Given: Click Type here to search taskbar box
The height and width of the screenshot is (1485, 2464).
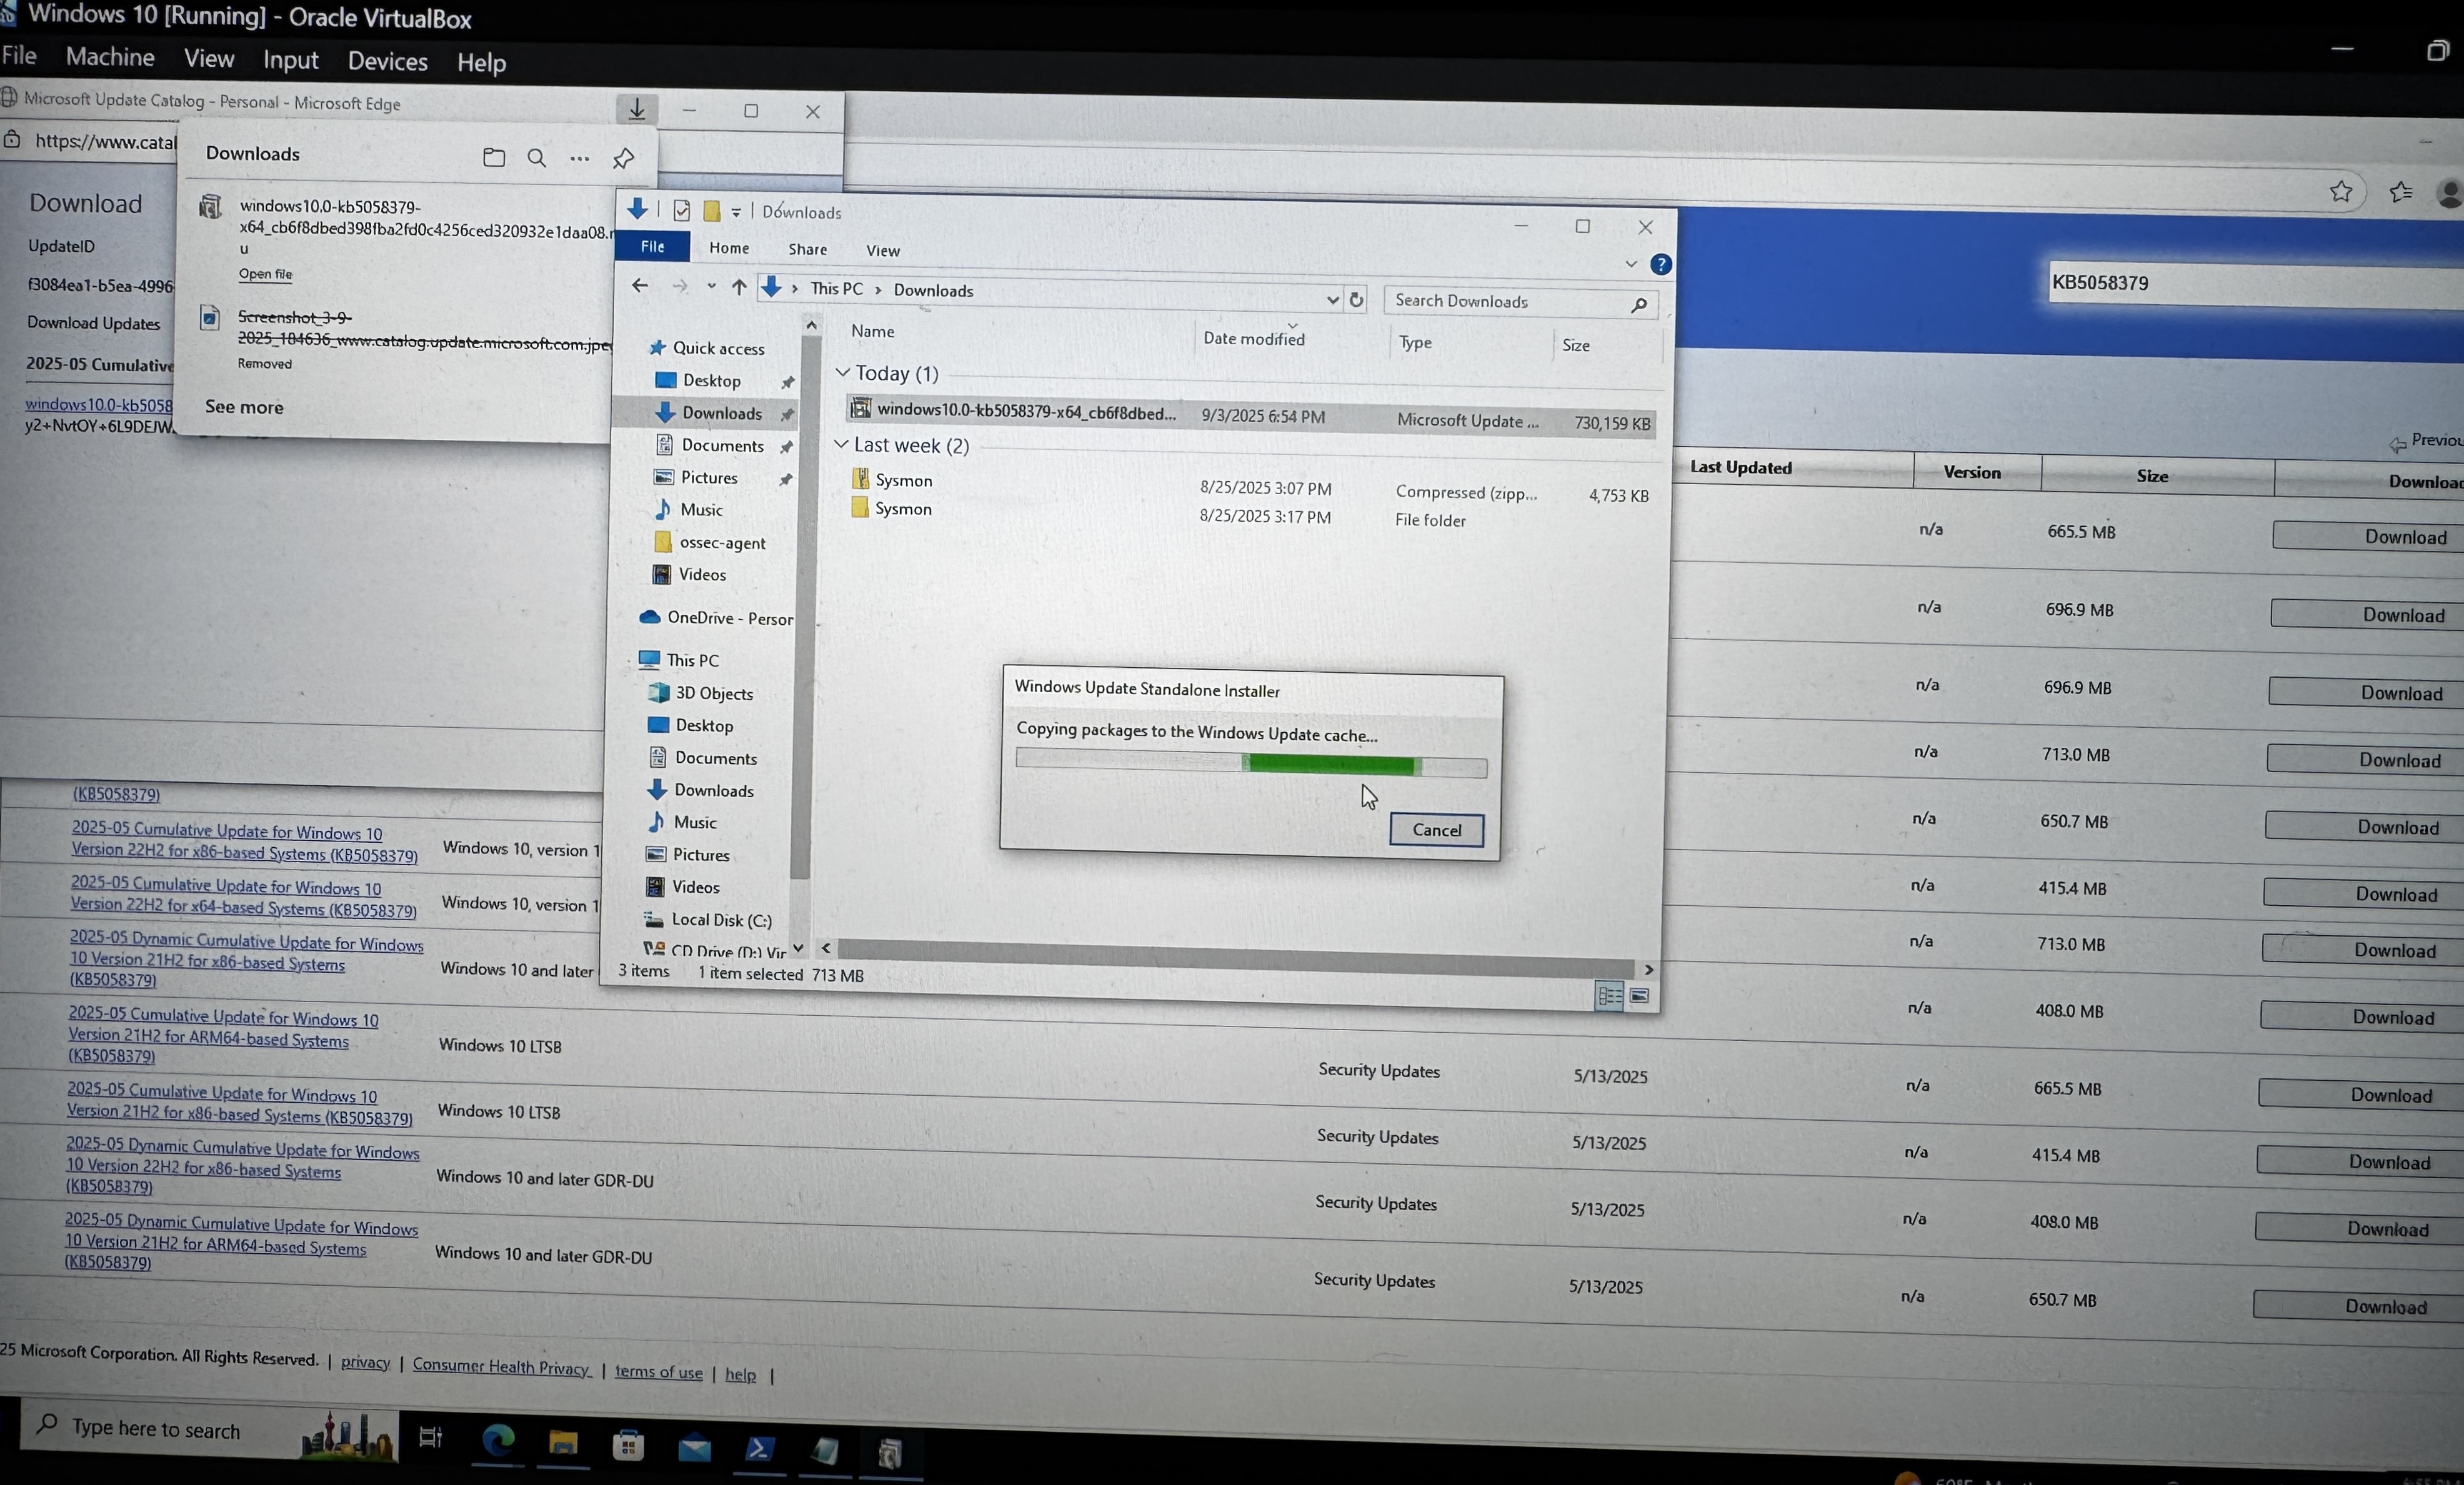Looking at the screenshot, I should [208, 1430].
